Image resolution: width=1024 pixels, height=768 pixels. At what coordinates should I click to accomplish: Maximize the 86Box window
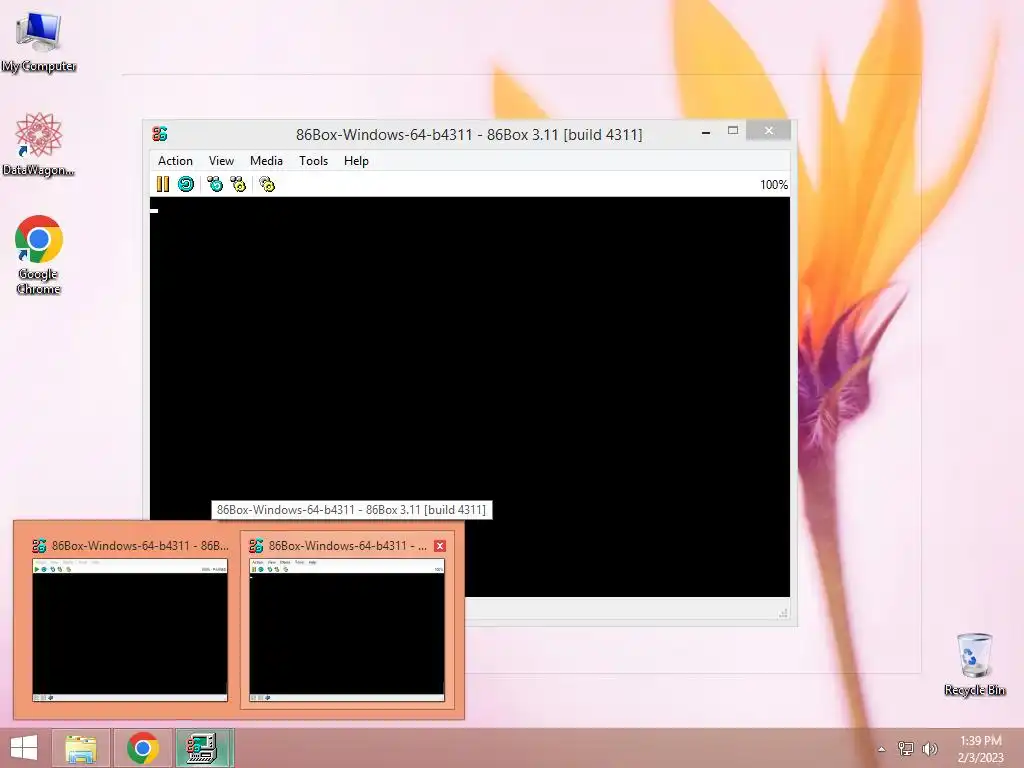tap(733, 131)
